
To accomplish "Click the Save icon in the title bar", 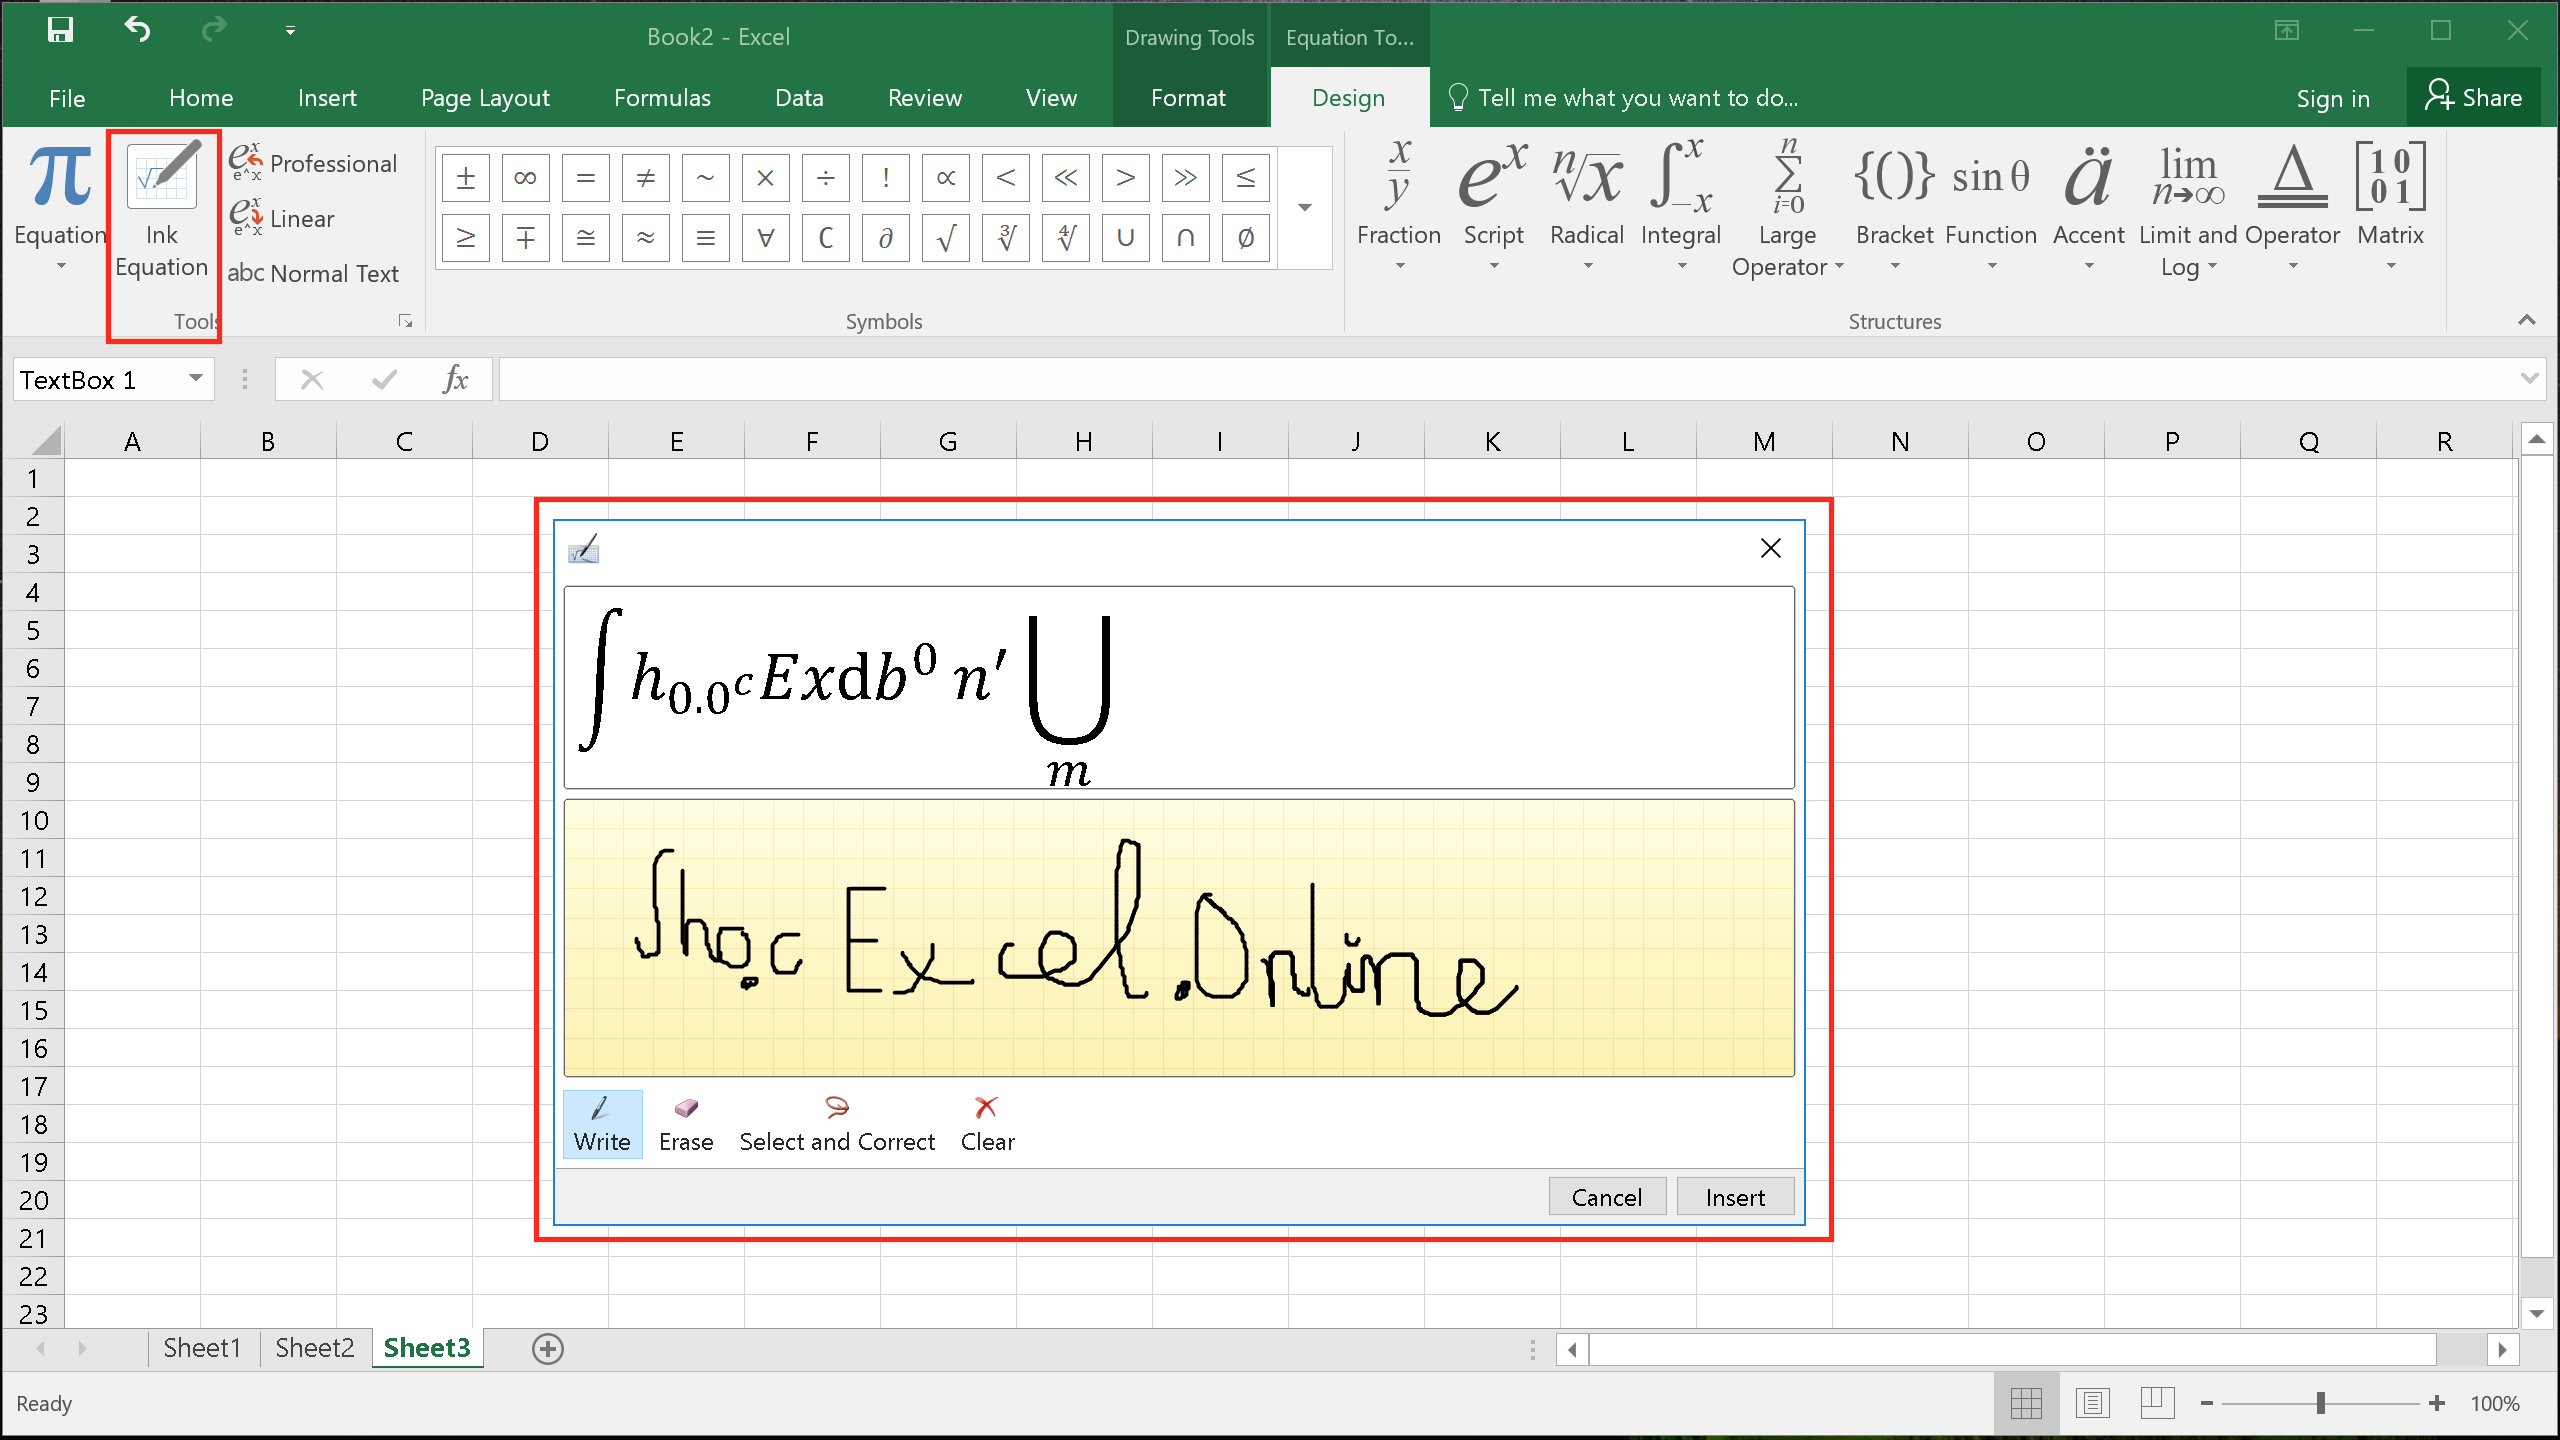I will [60, 30].
